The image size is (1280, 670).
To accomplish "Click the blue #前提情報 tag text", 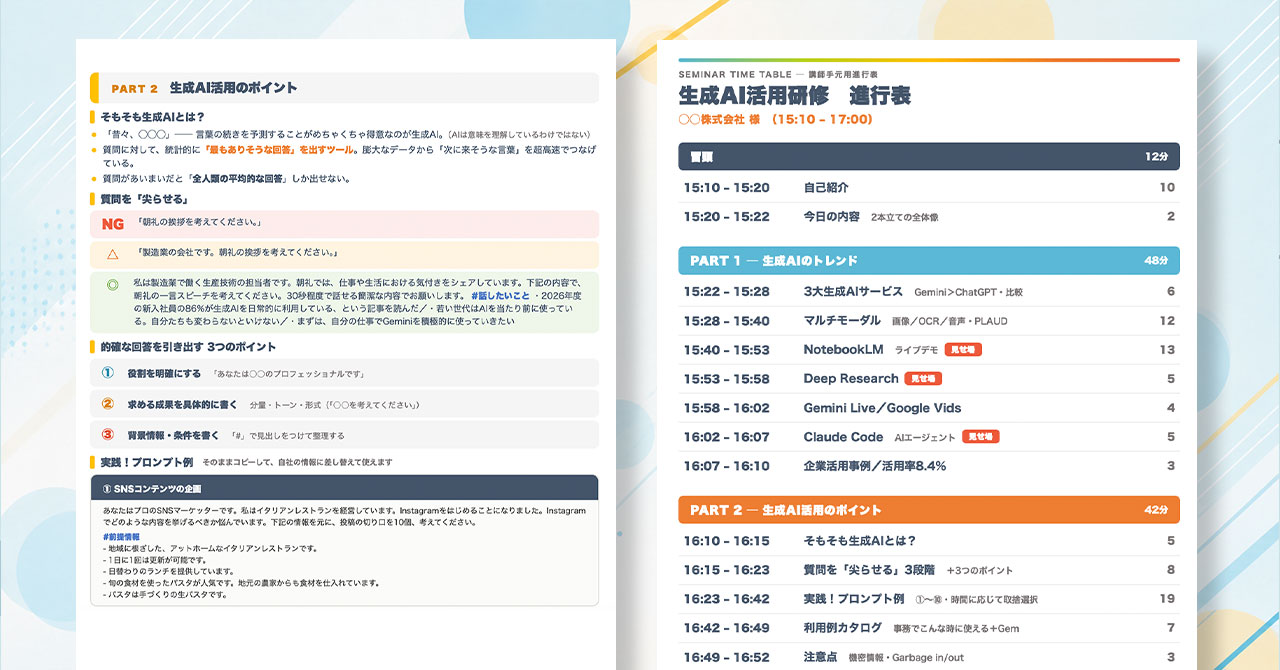I will pyautogui.click(x=121, y=537).
